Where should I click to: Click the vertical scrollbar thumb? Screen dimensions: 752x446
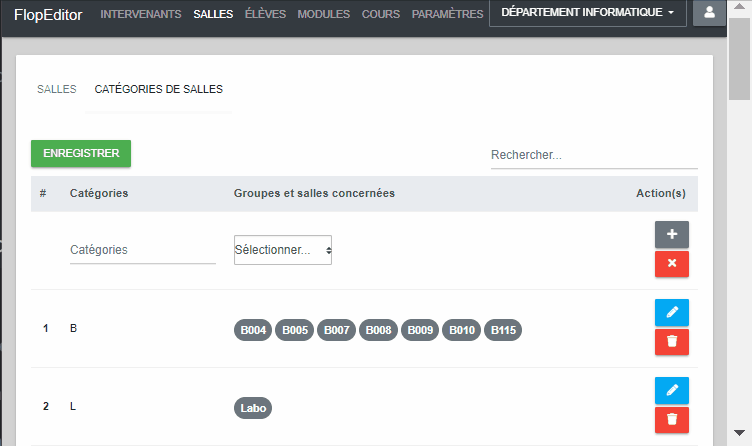tap(739, 59)
